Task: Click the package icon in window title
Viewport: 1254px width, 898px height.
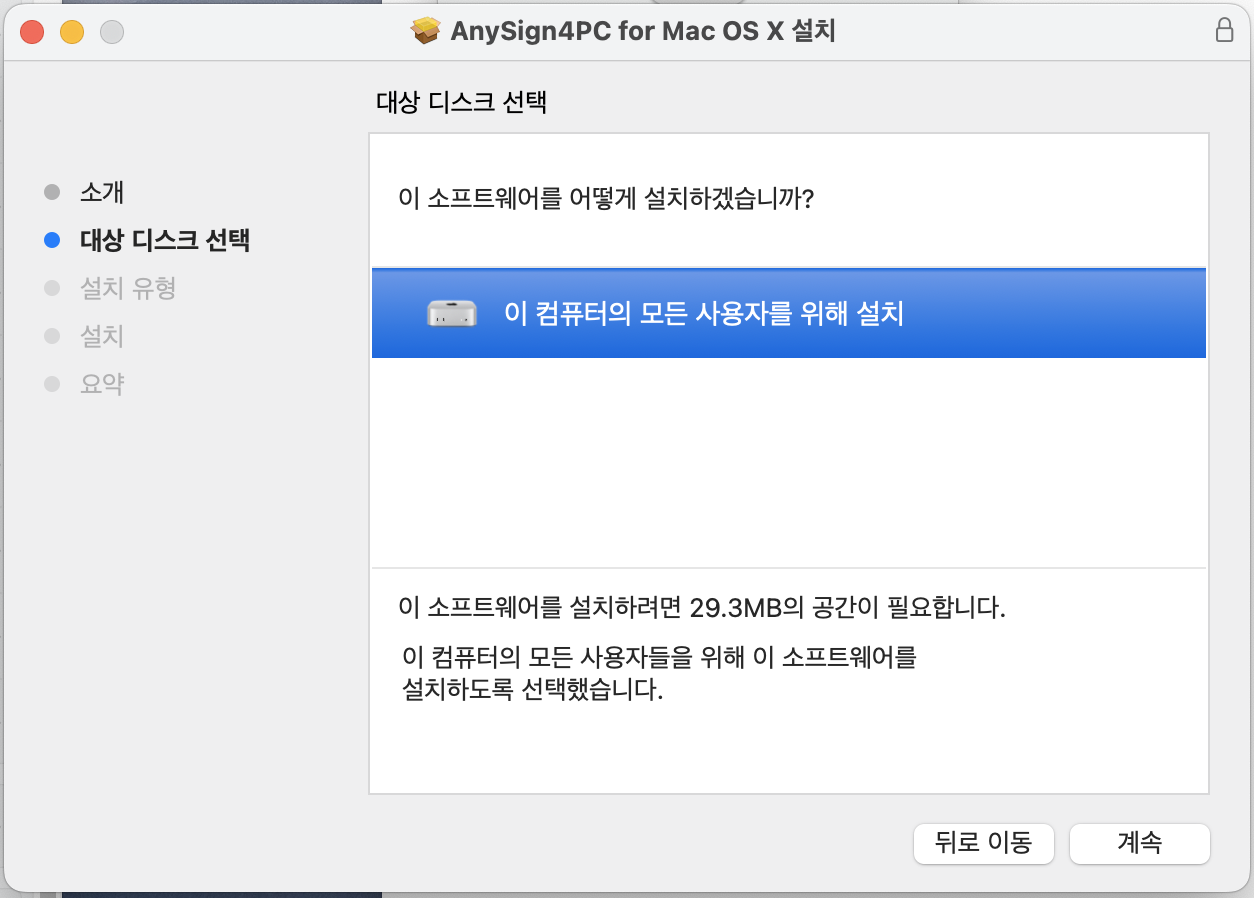Action: click(426, 31)
